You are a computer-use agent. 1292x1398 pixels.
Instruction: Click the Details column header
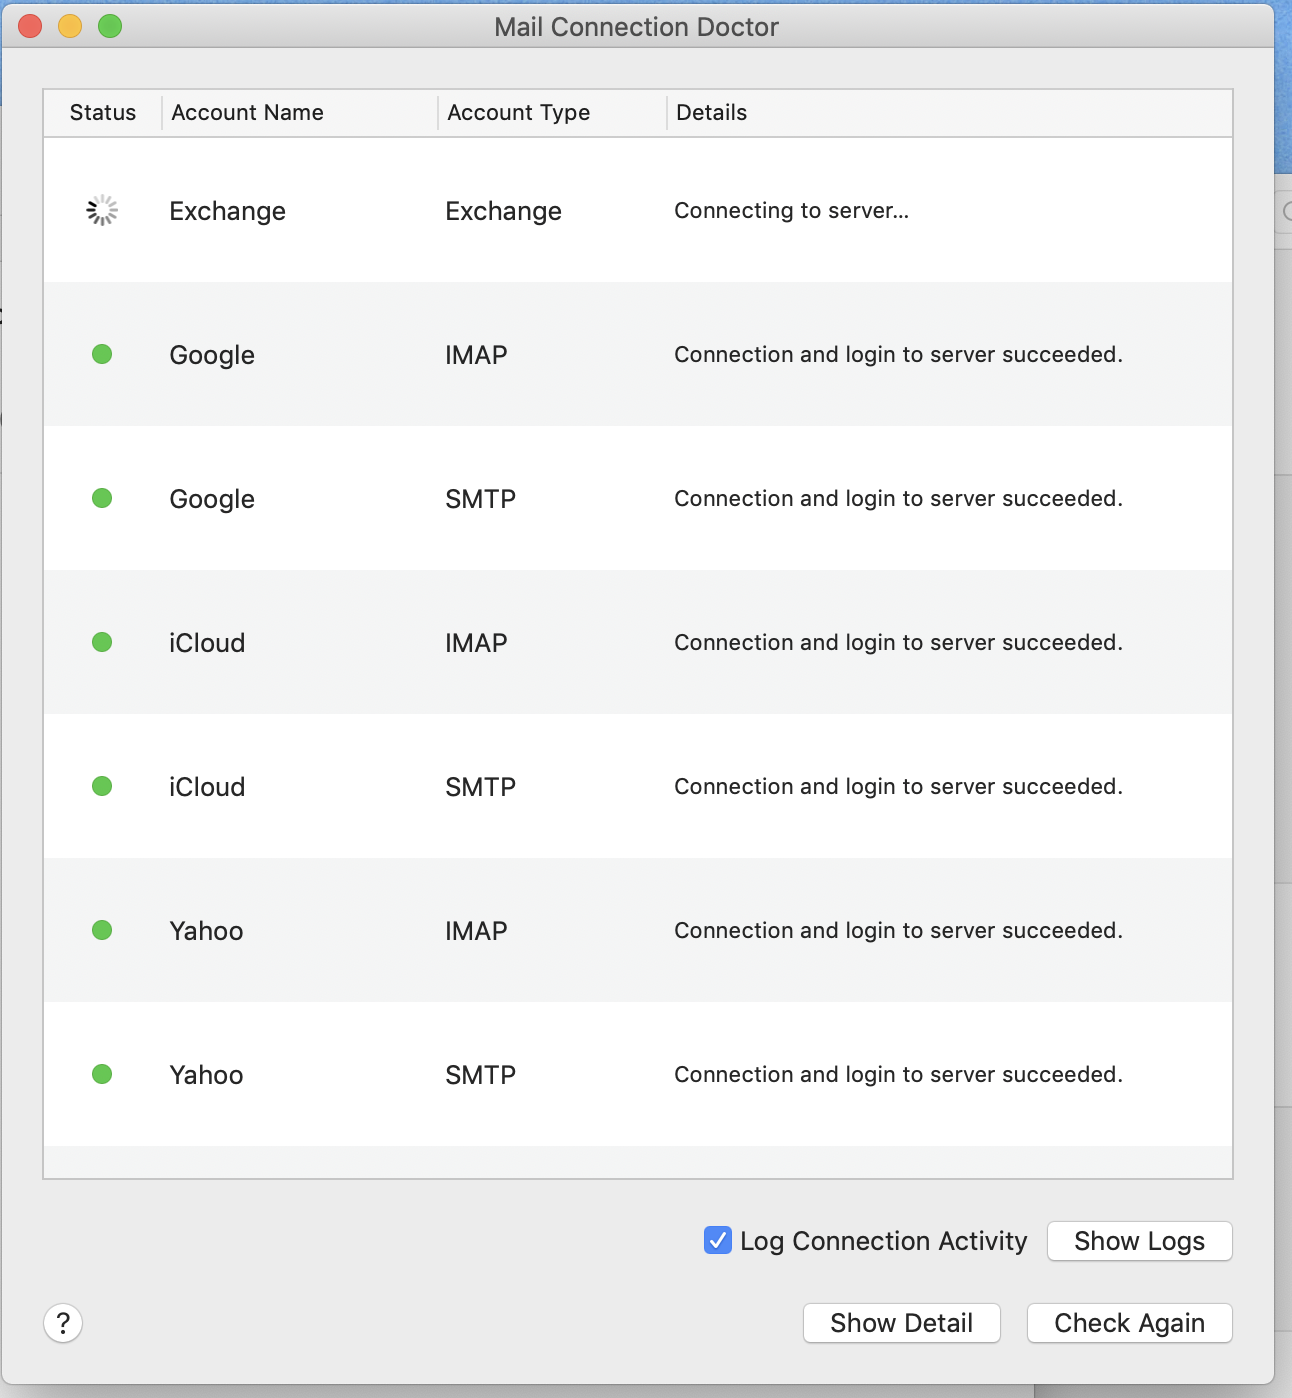pos(712,113)
